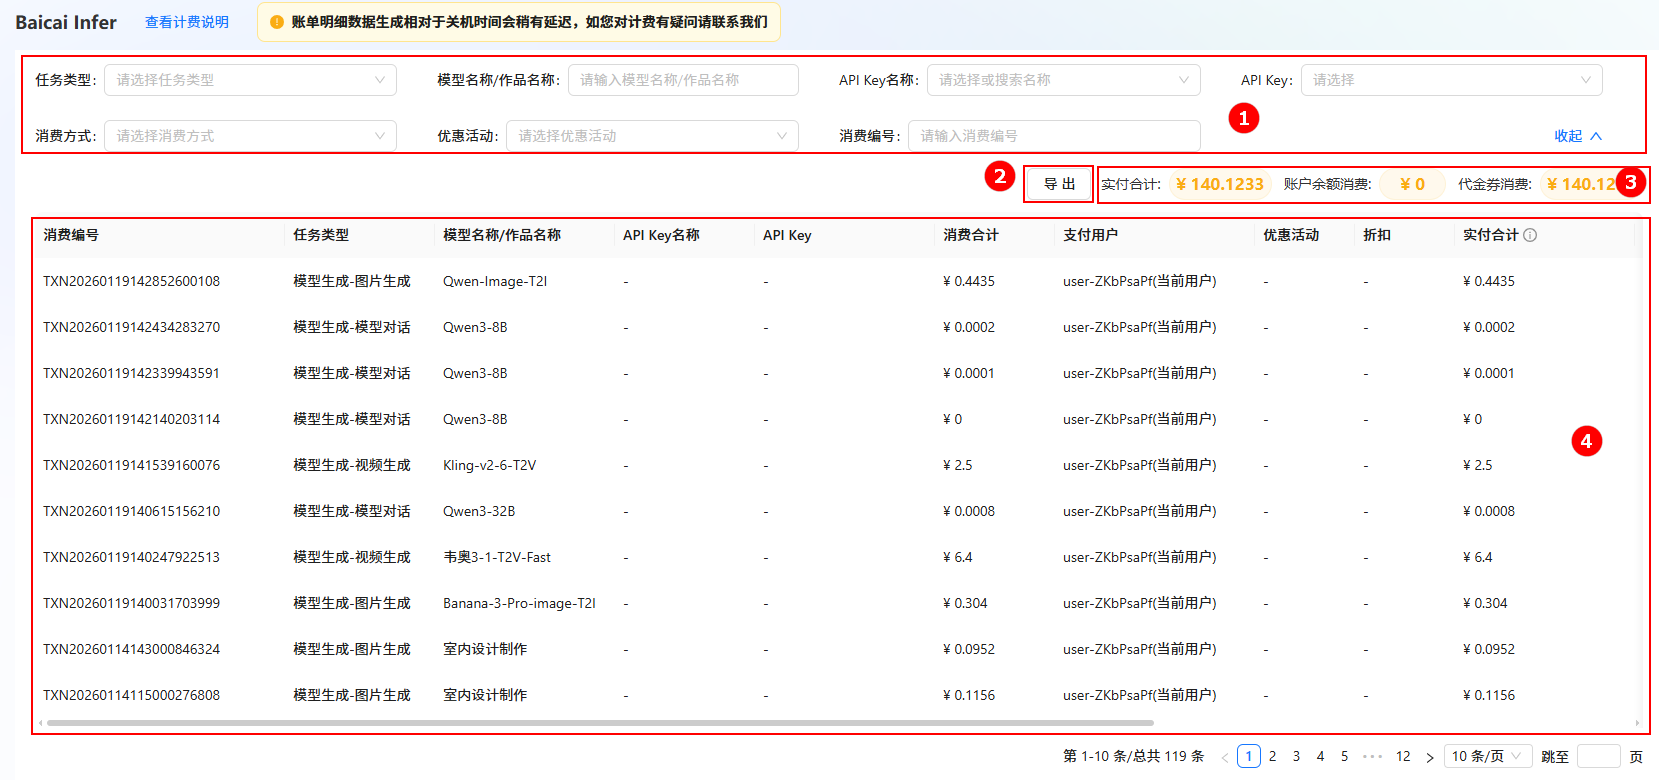1659x780 pixels.
Task: Click consumption ID TXN20260119142140203114
Action: coord(131,419)
